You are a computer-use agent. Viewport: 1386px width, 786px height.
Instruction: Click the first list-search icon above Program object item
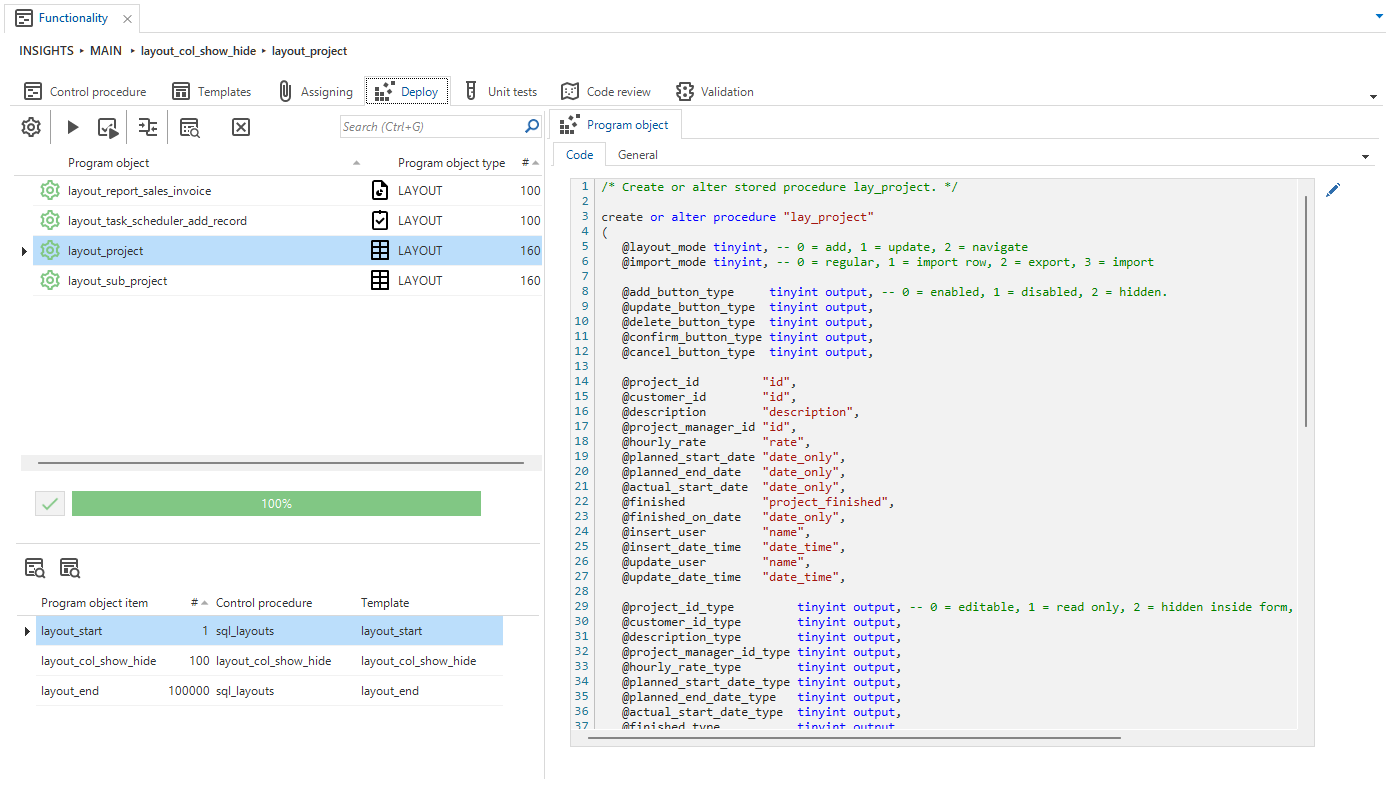35,569
